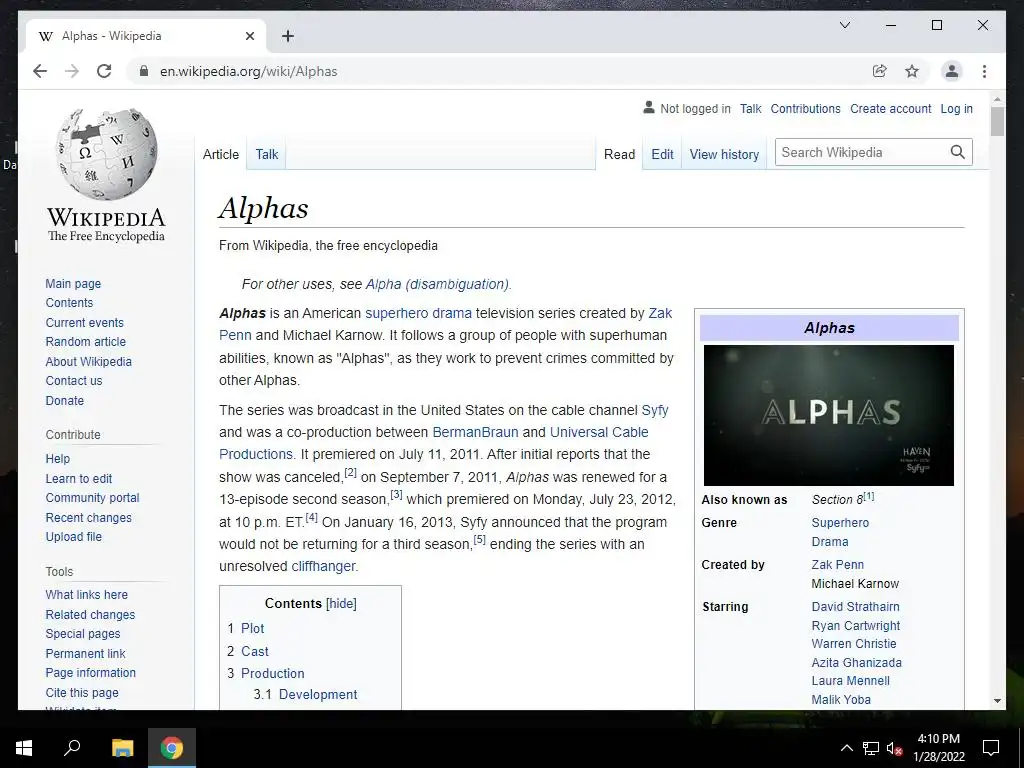Image resolution: width=1024 pixels, height=768 pixels.
Task: Click the browser forward arrow
Action: coord(72,71)
